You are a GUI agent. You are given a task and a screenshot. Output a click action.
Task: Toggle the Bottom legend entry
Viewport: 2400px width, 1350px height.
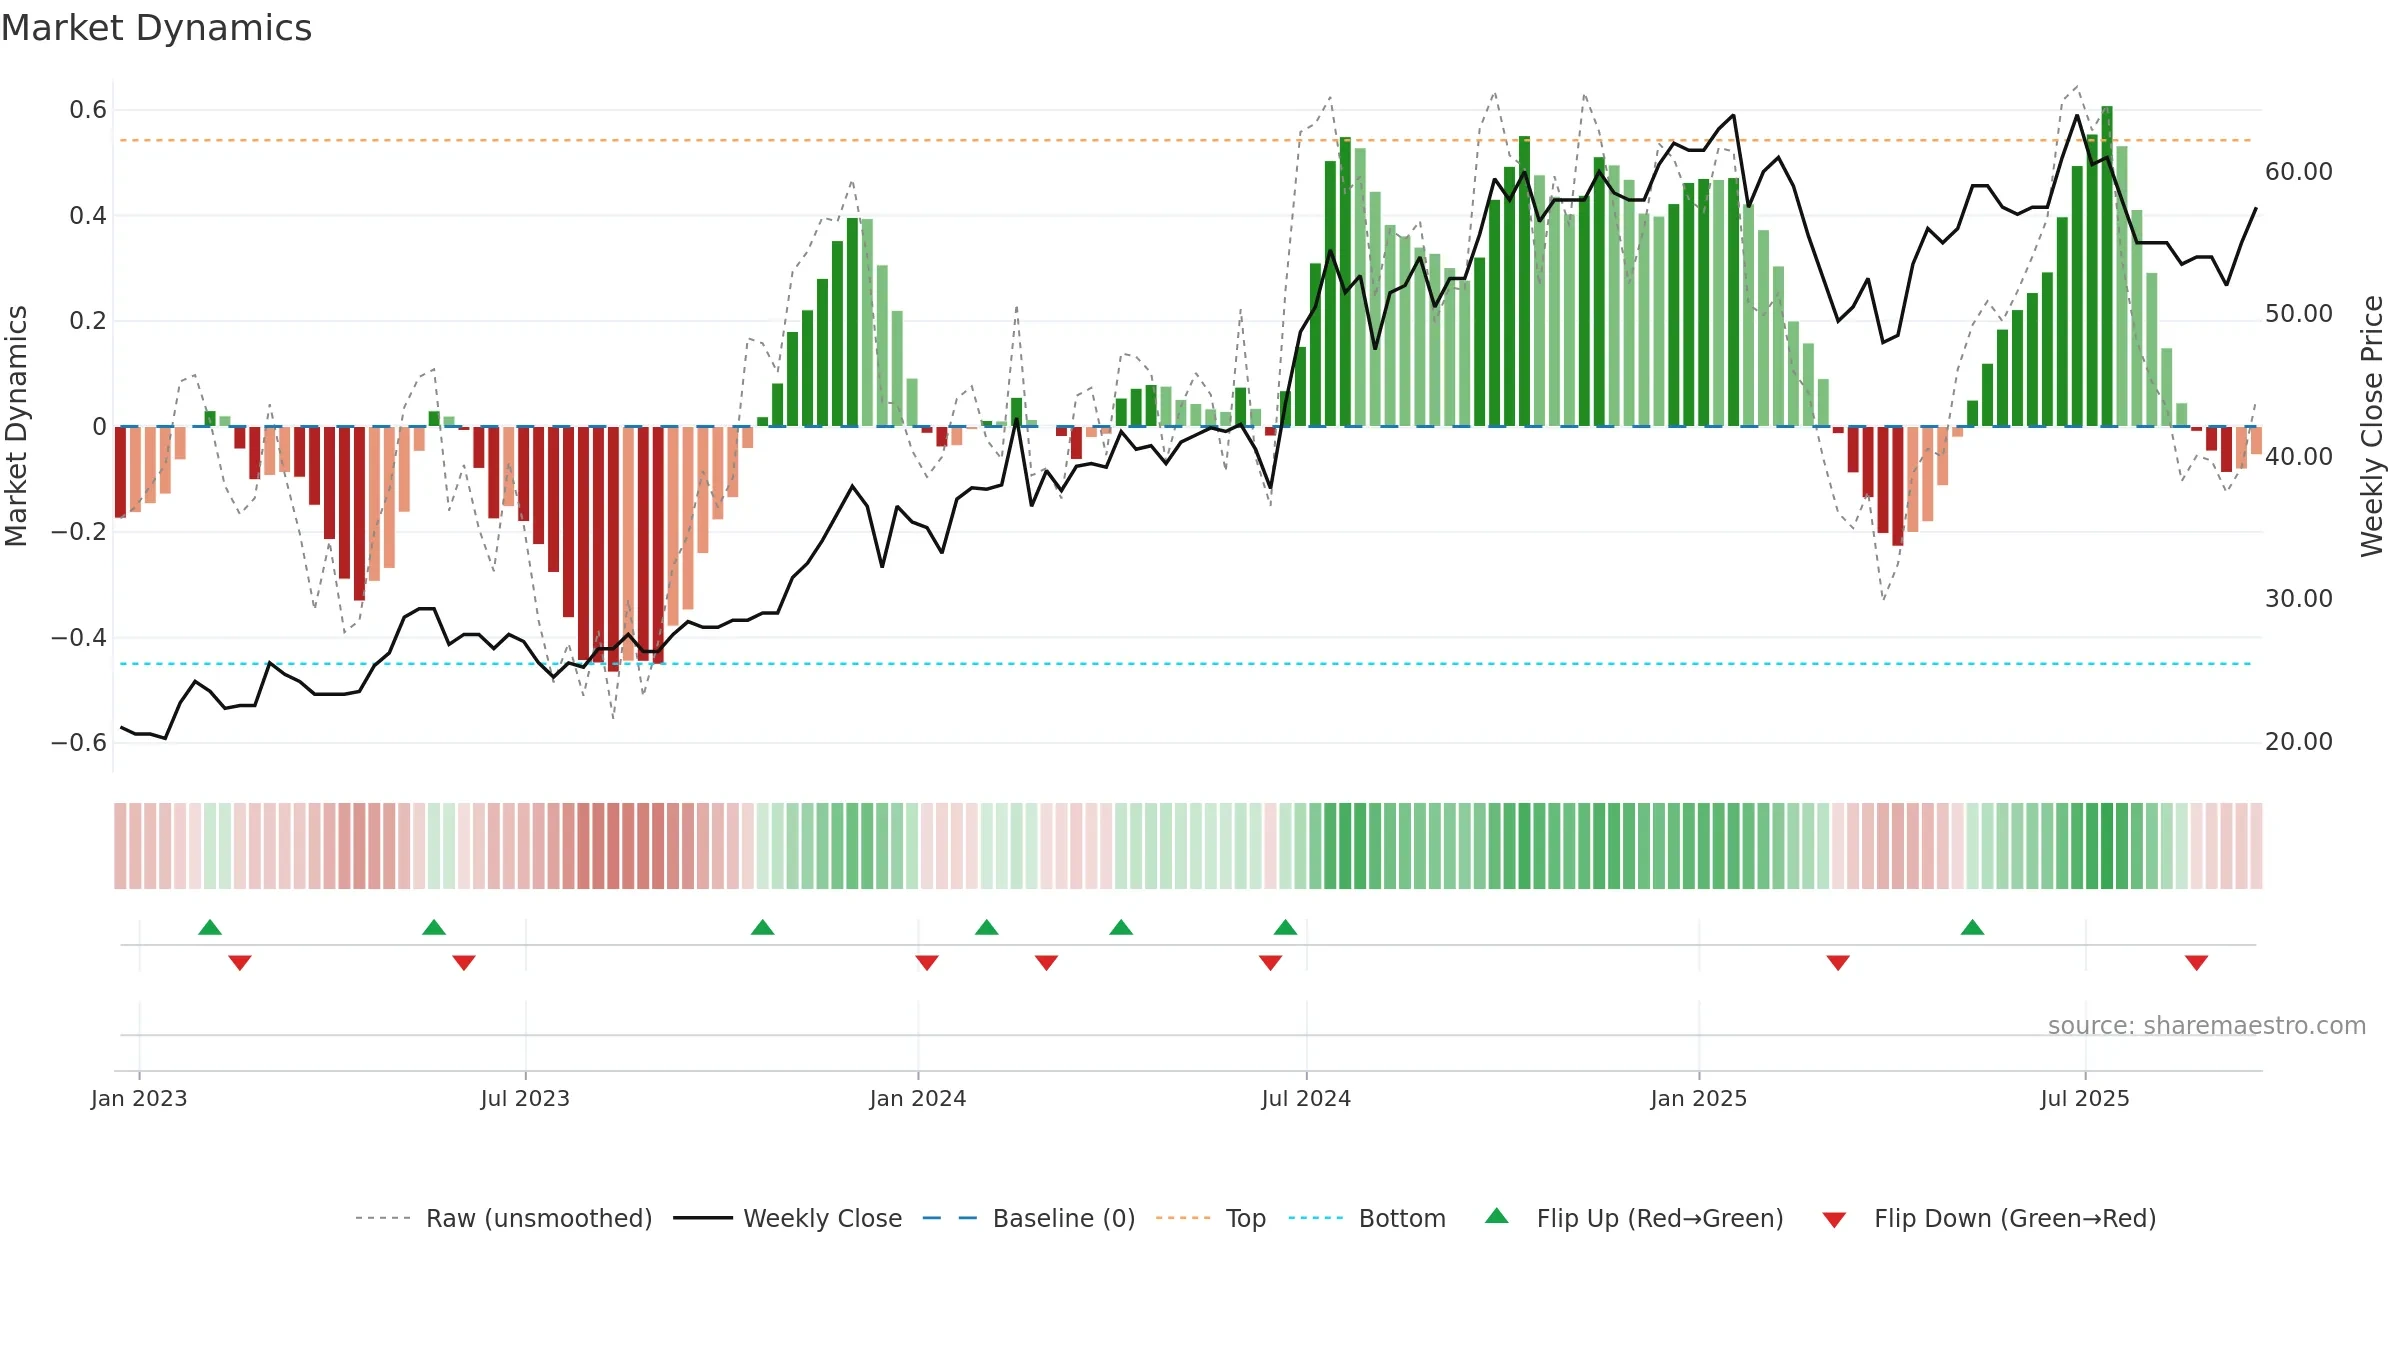point(1367,1219)
